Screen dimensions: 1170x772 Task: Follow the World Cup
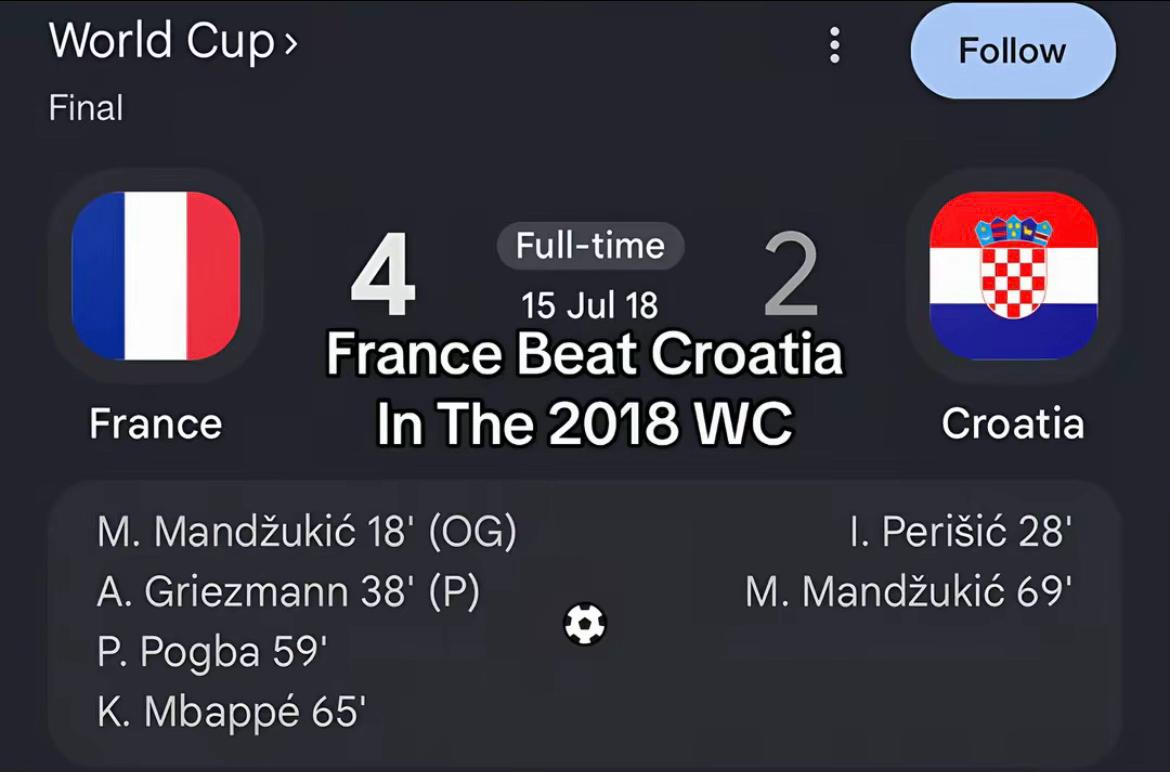[1013, 50]
